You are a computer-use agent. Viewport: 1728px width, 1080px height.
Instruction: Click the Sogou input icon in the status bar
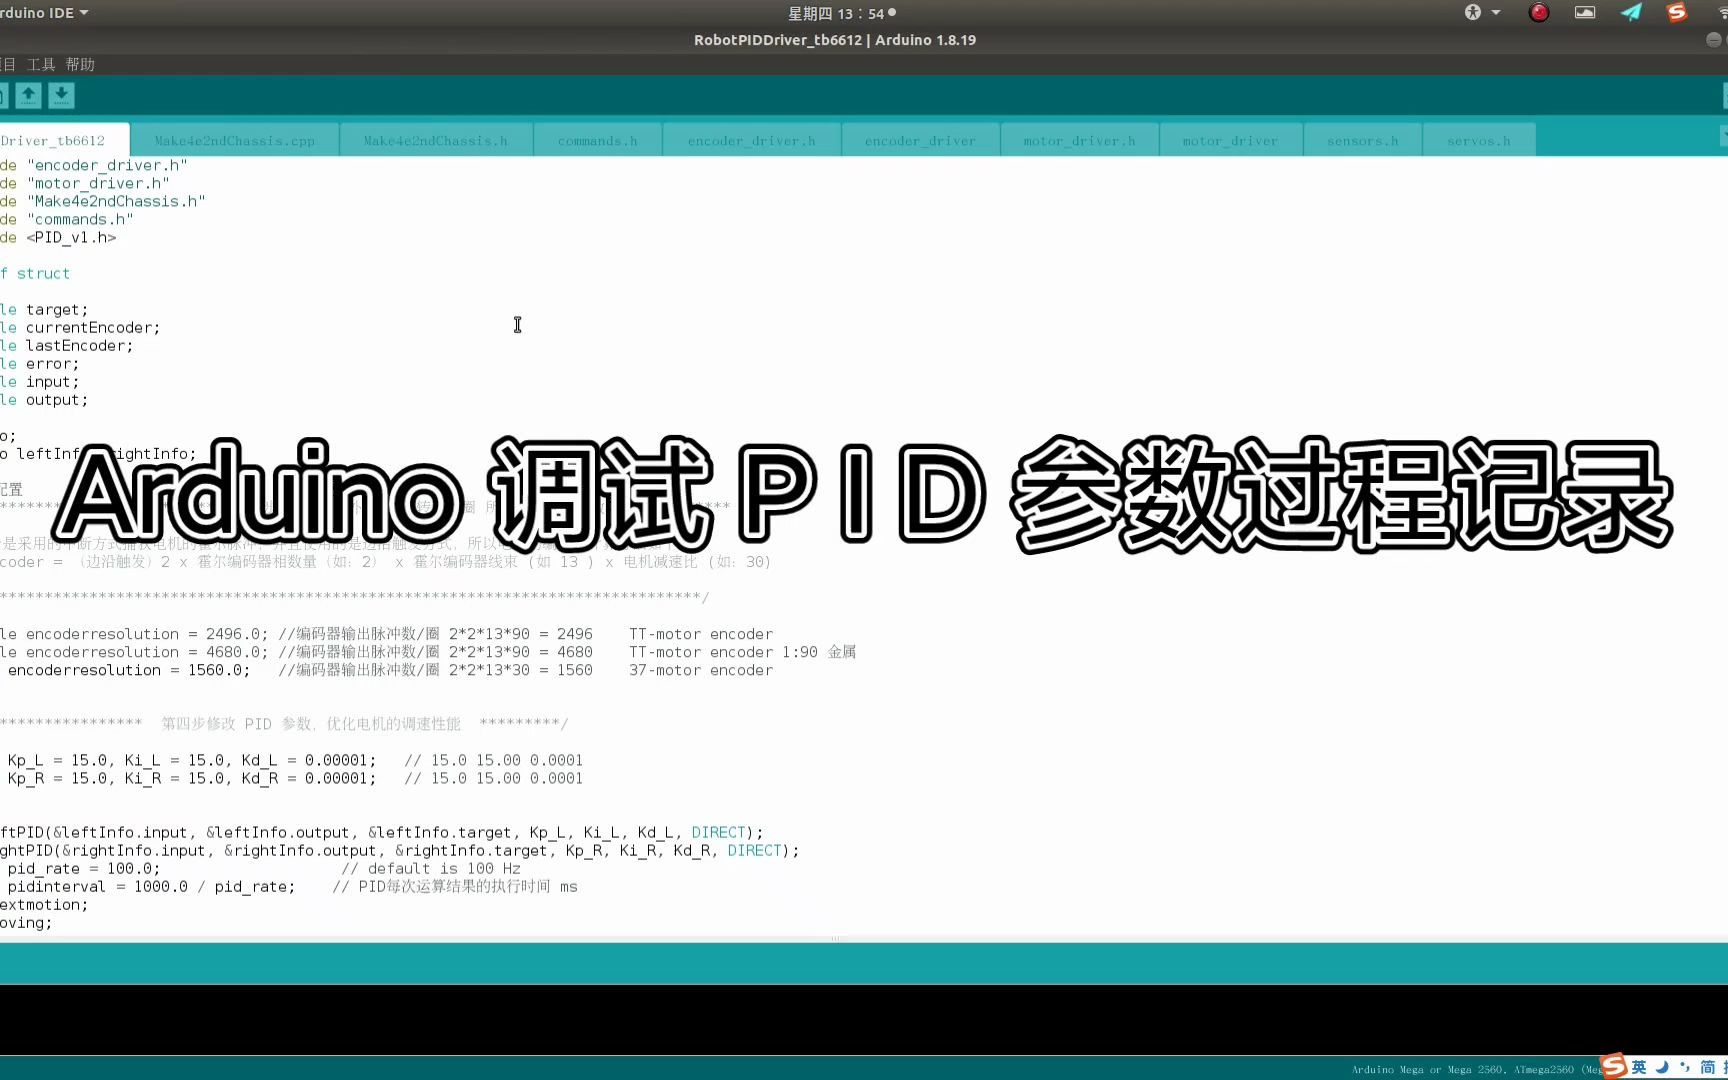(x=1612, y=1065)
